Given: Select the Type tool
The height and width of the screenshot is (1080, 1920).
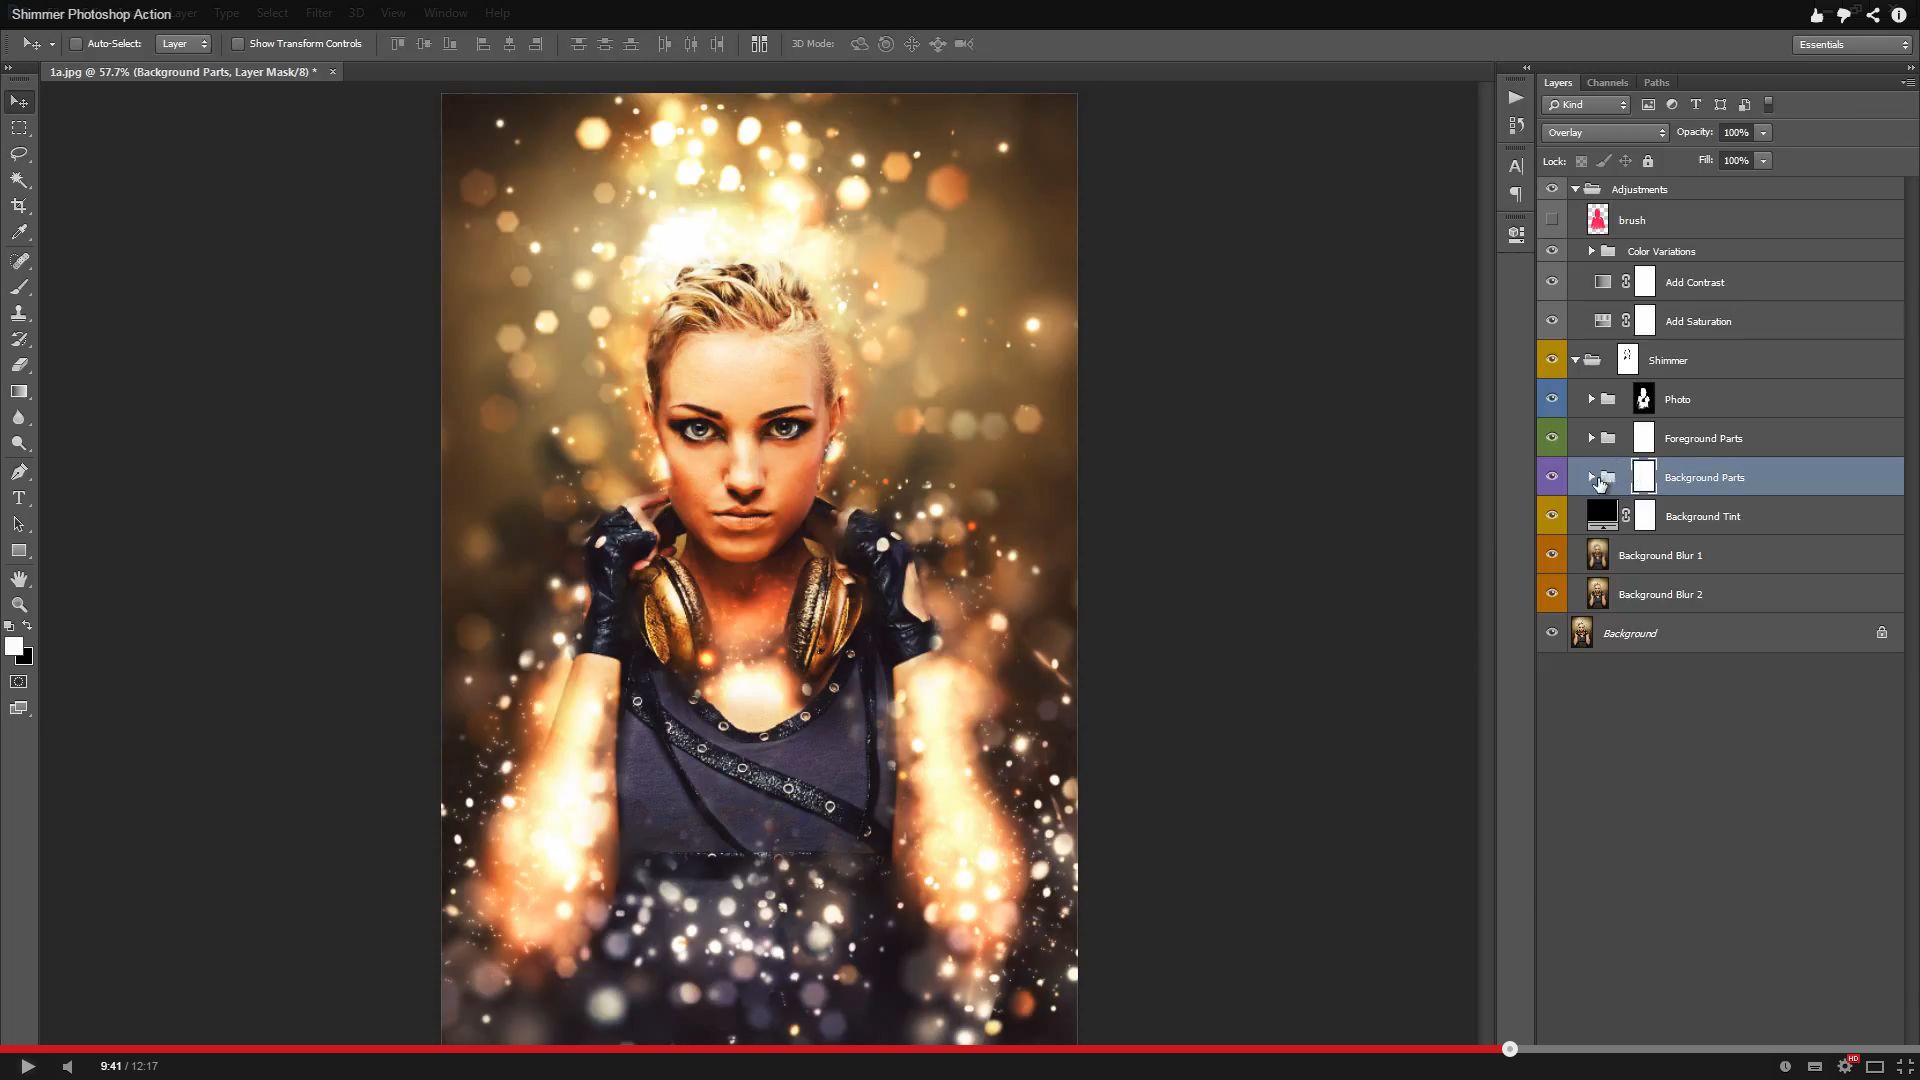Looking at the screenshot, I should tap(20, 498).
